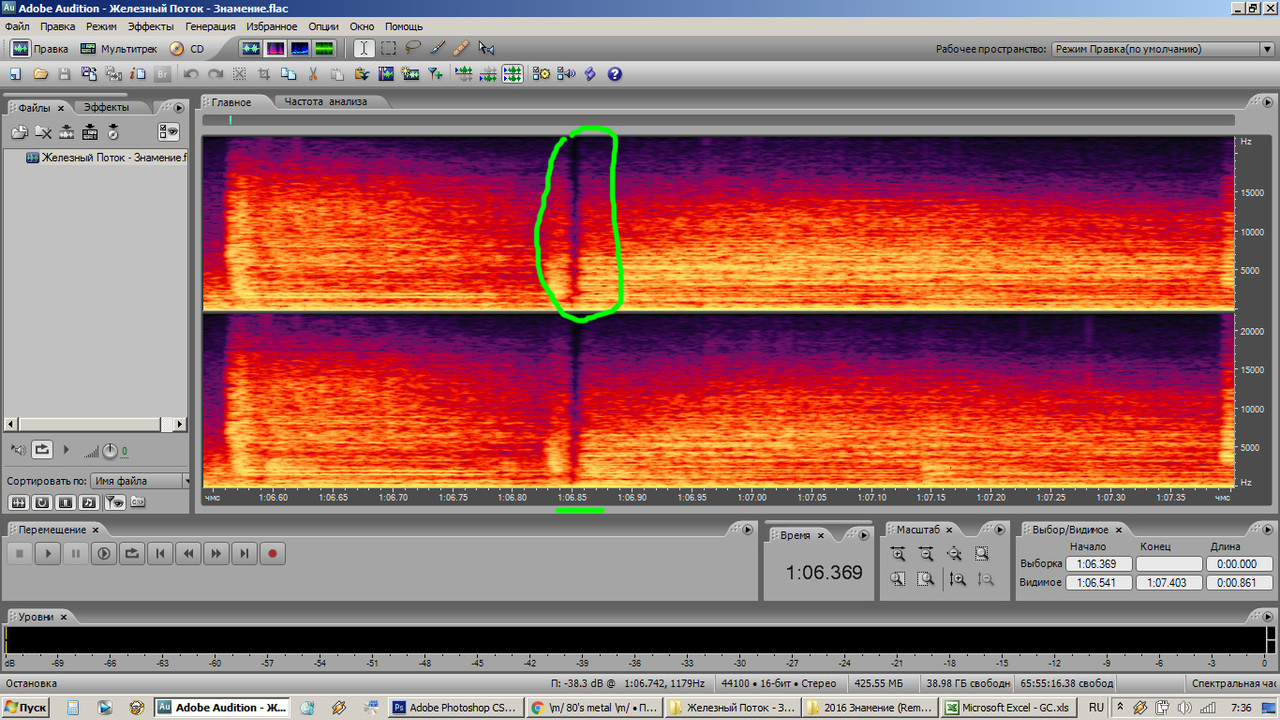Open the Генерация menu
Viewport: 1280px width, 720px height.
[210, 26]
